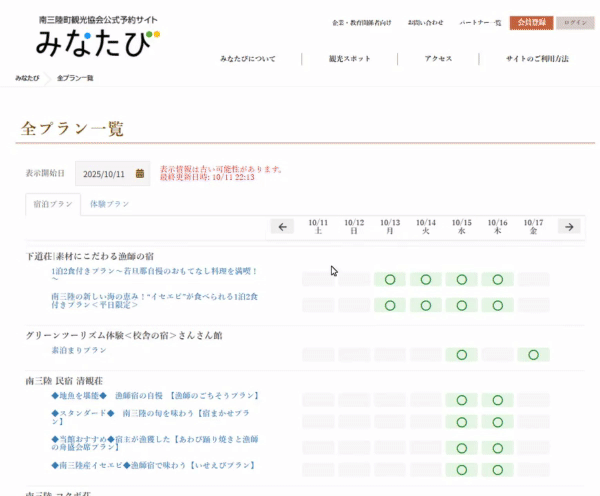Open イセエビが食べられる1泊2食付きプラン link

point(155,301)
